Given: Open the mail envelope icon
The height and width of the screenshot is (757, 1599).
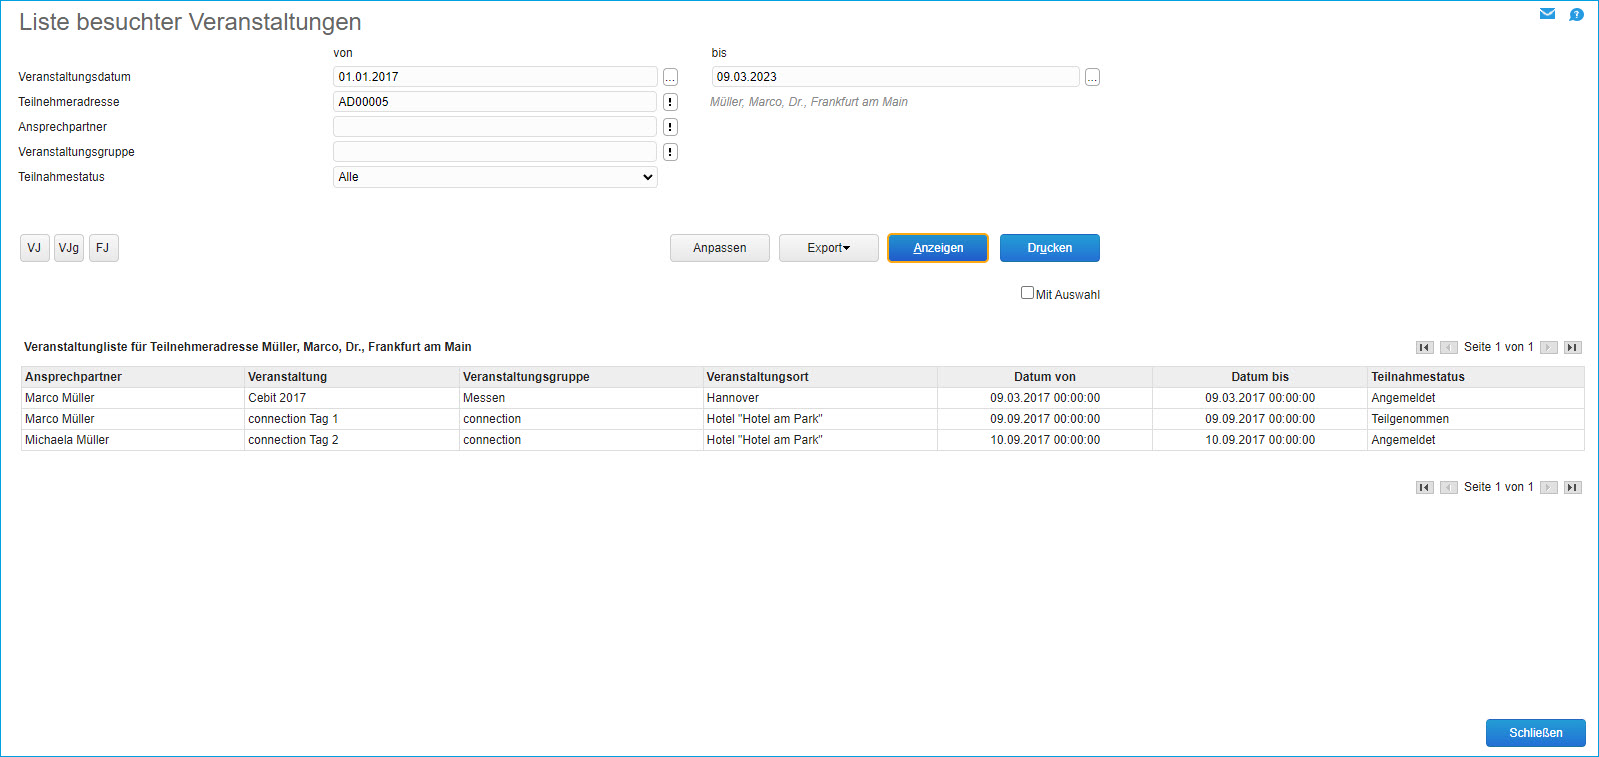Looking at the screenshot, I should (1547, 14).
